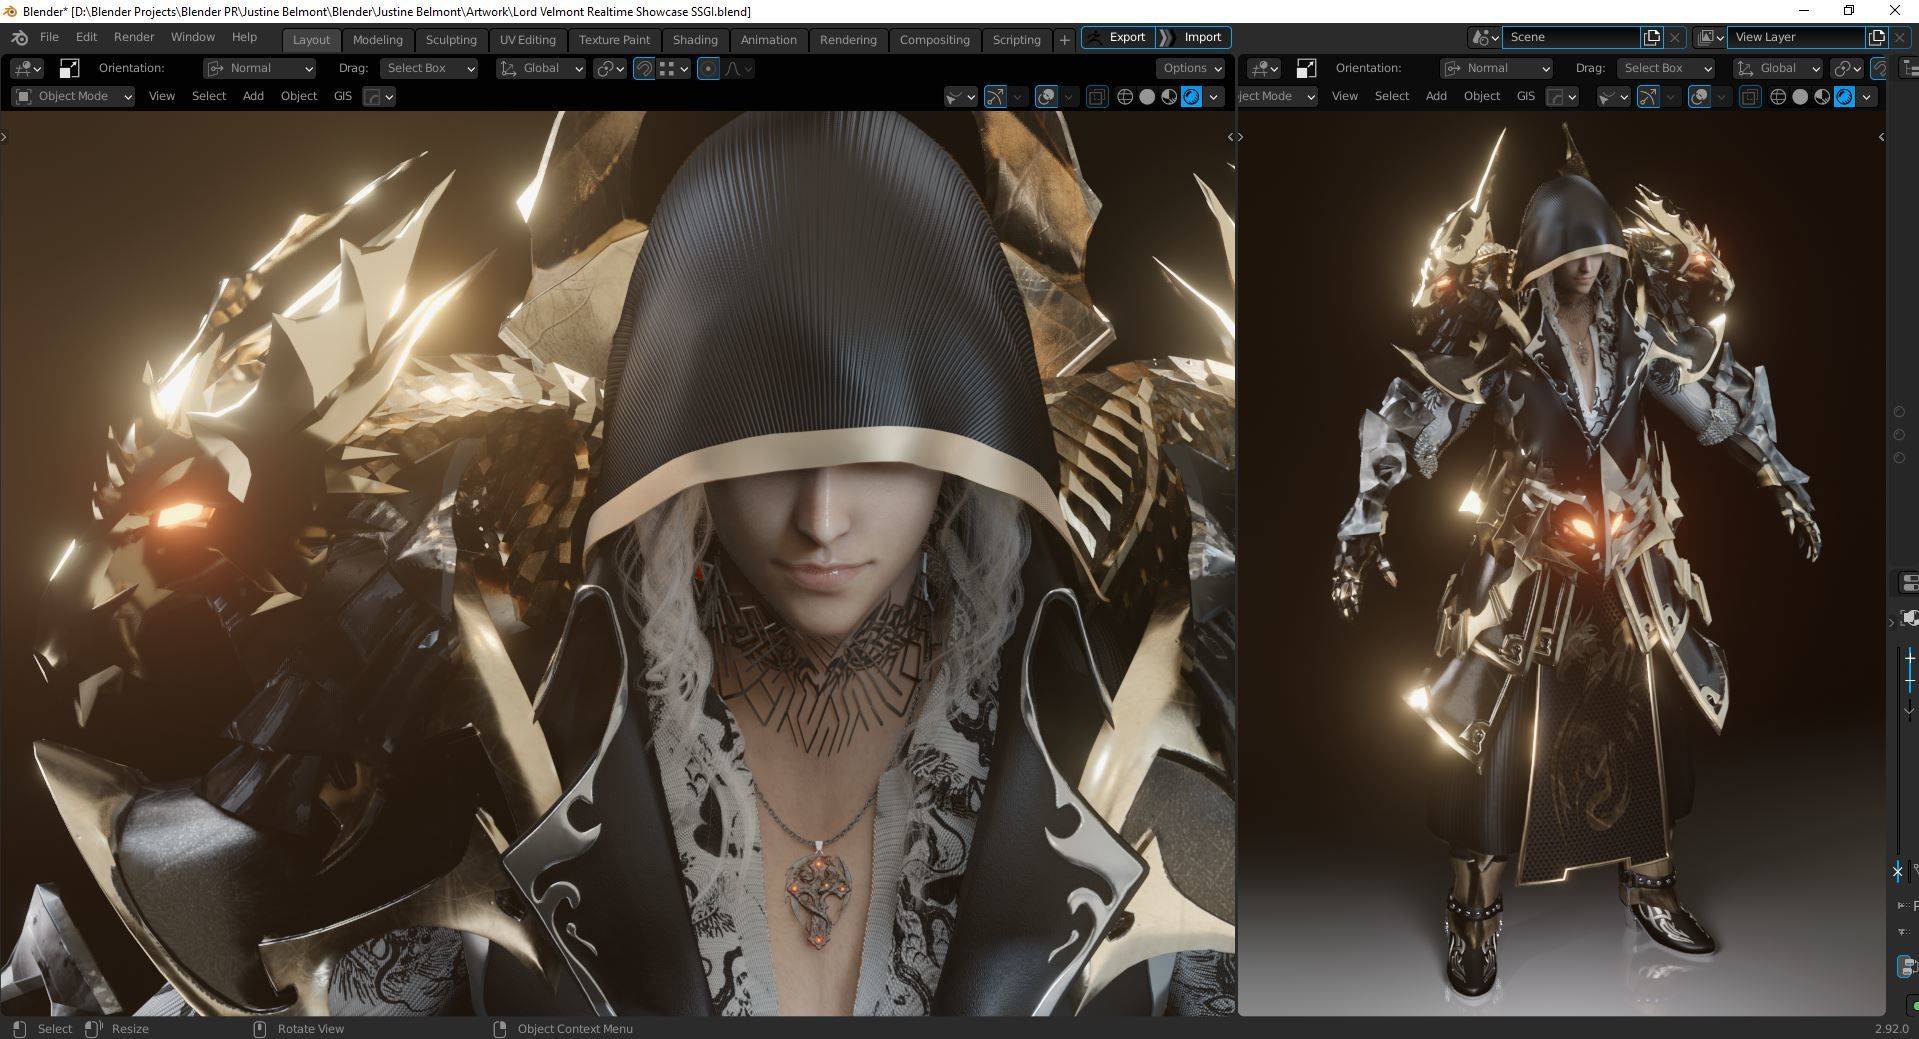Screen dimensions: 1919x1039
Task: Click the Import button
Action: click(1202, 37)
